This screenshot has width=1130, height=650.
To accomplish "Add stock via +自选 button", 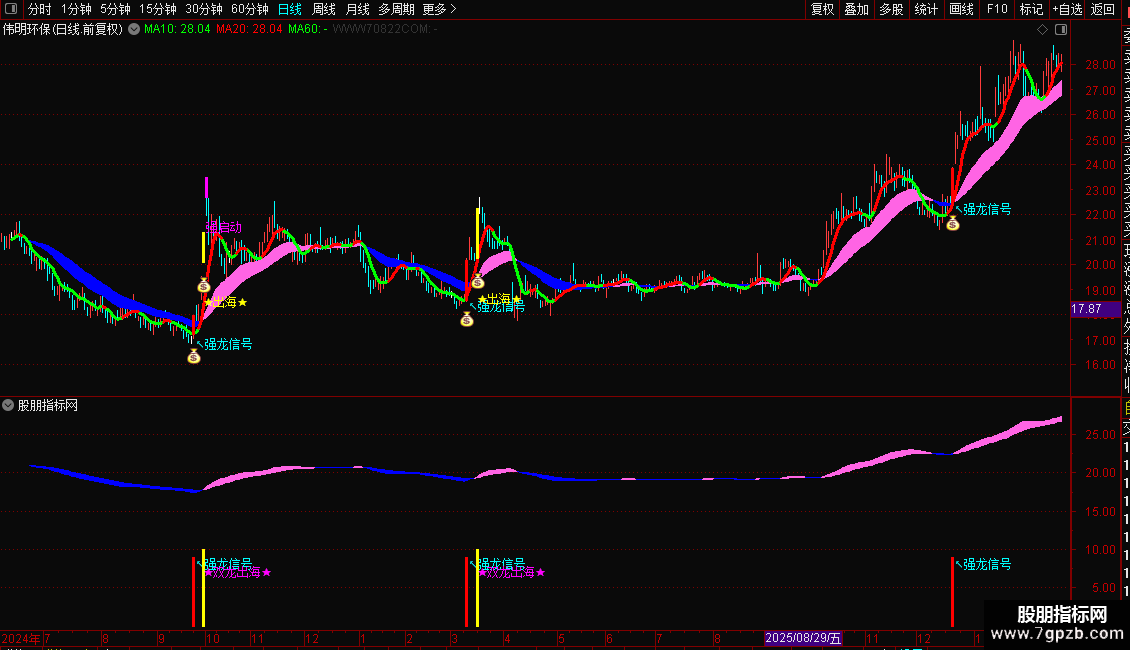I will [1067, 9].
